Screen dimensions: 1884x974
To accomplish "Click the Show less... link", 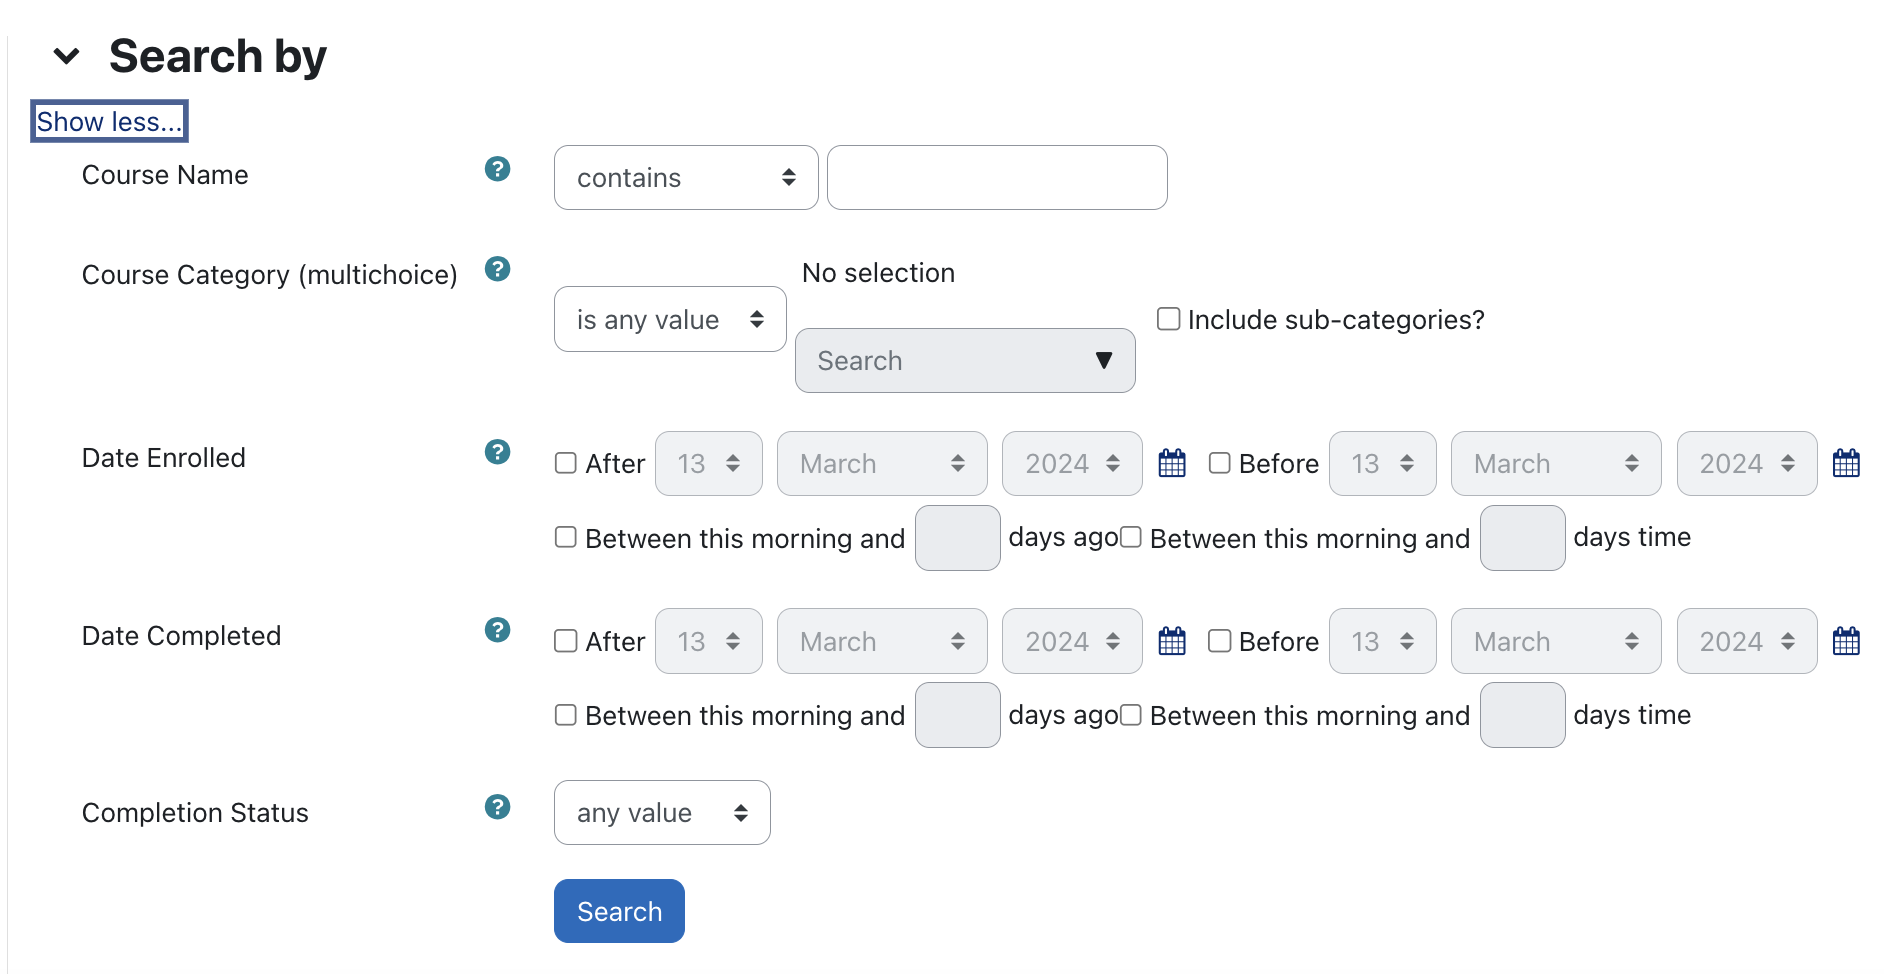I will (x=109, y=122).
